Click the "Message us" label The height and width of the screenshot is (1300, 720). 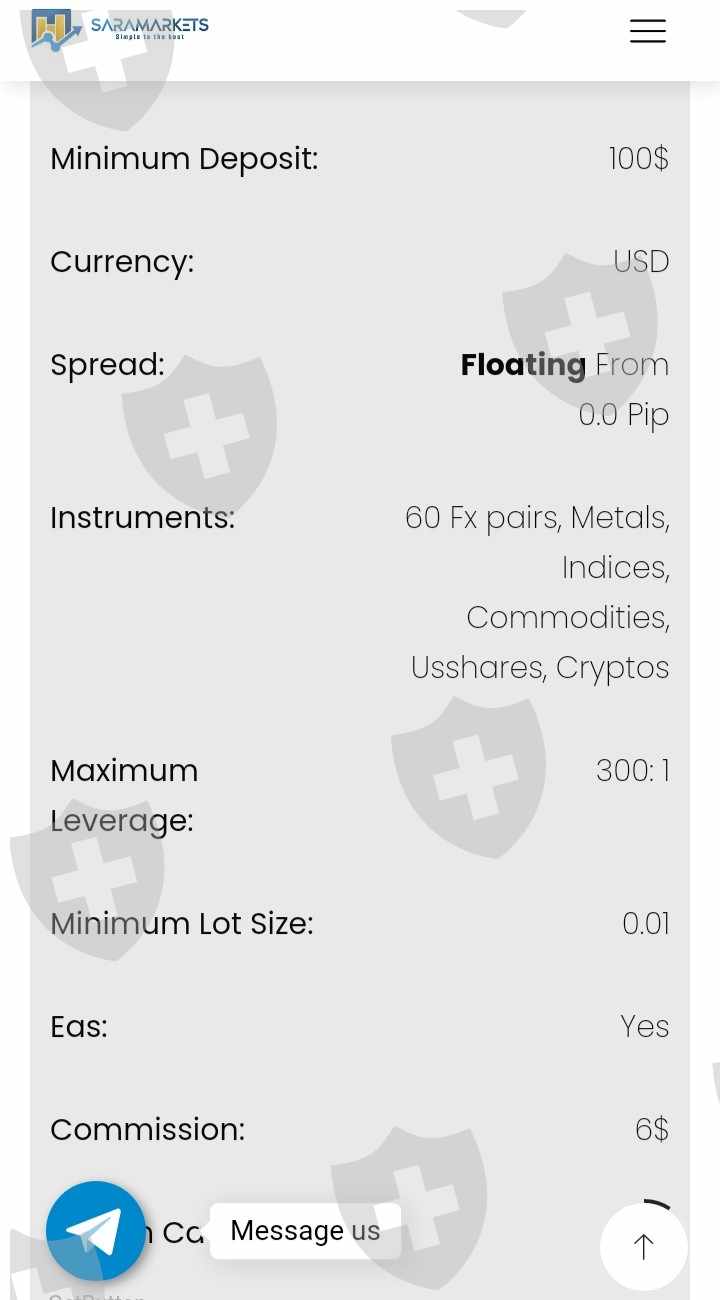(x=305, y=1230)
